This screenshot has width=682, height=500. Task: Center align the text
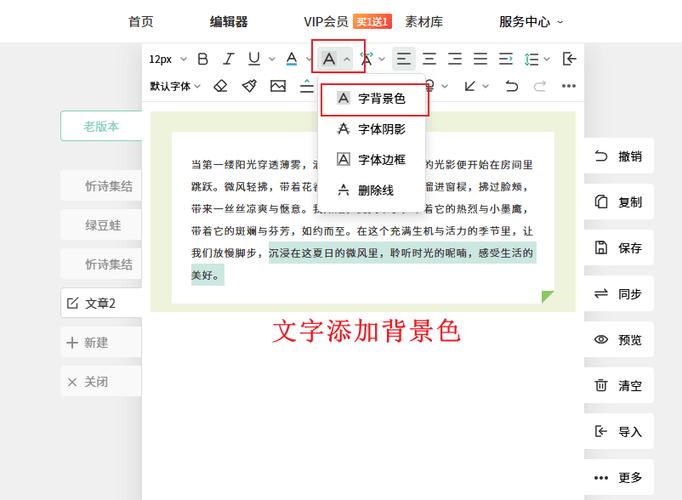[x=429, y=59]
